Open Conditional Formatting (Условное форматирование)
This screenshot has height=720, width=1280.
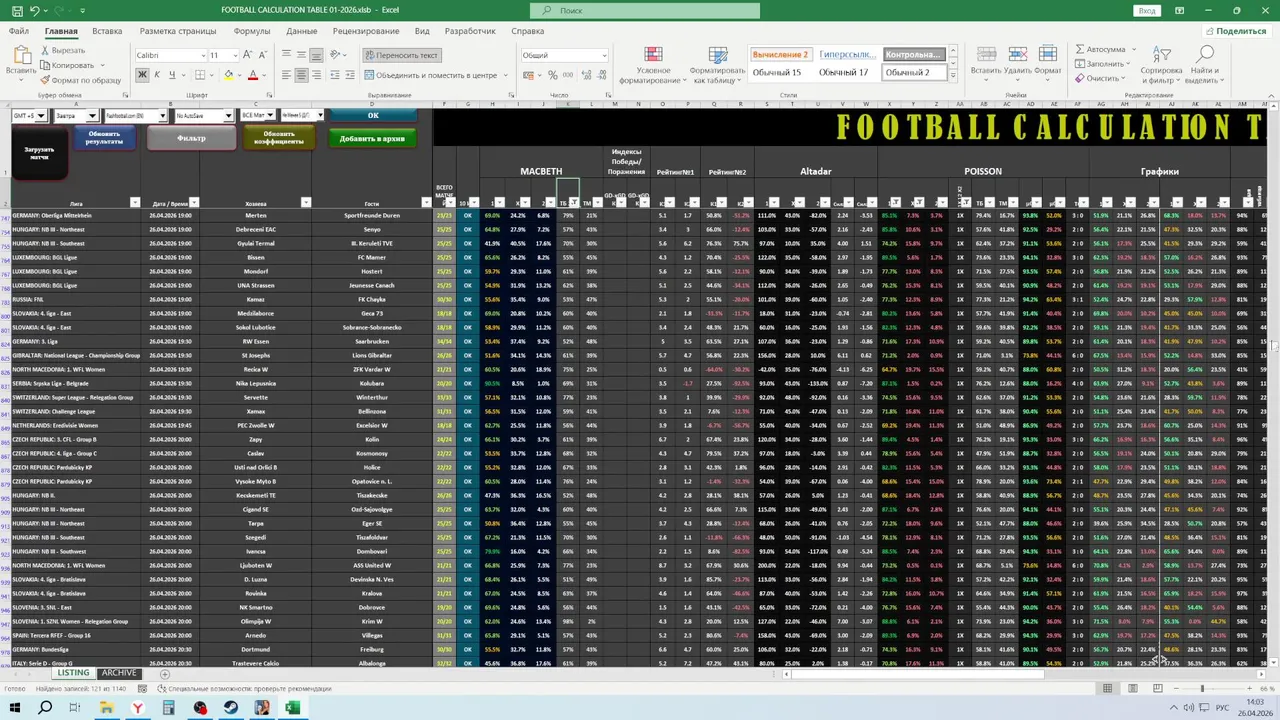[653, 65]
